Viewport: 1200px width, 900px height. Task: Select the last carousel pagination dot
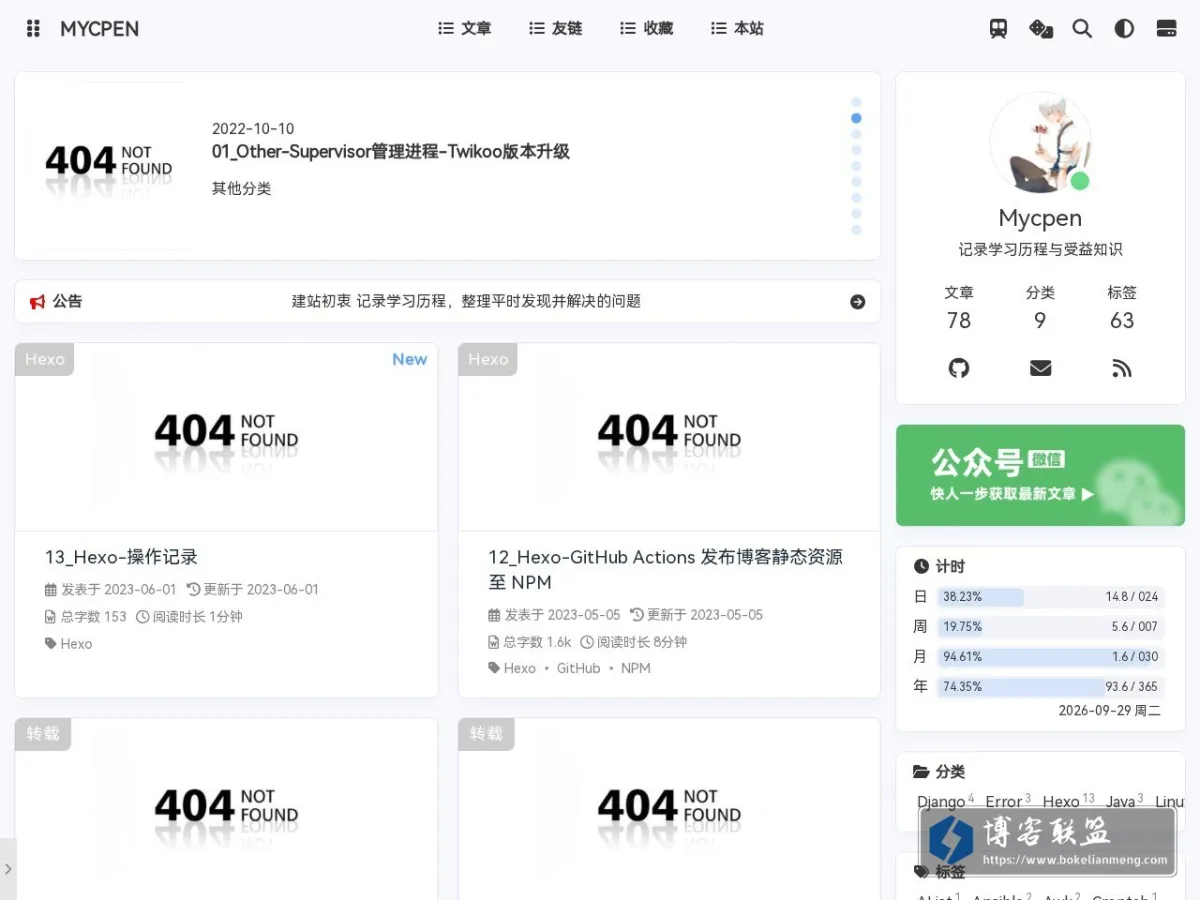click(x=856, y=230)
